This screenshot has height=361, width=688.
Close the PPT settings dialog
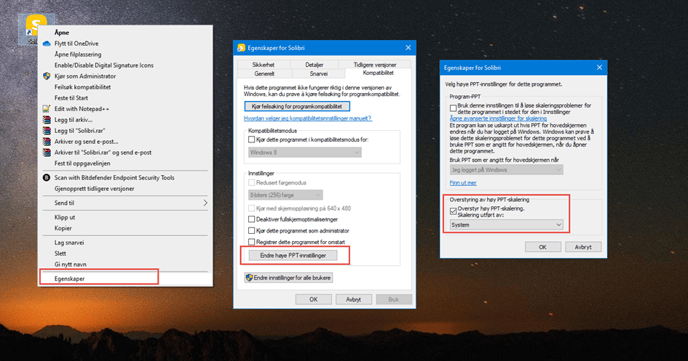[x=599, y=68]
